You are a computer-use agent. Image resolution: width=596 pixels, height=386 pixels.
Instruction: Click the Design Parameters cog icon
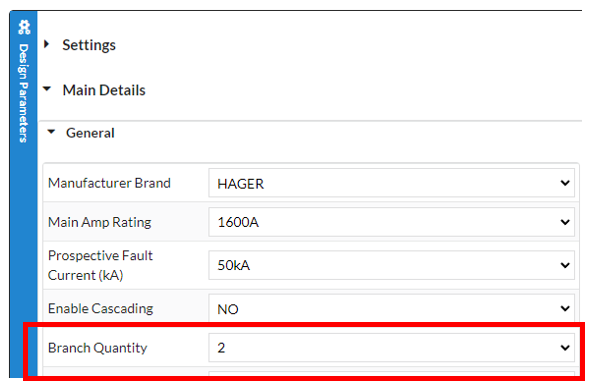(24, 27)
